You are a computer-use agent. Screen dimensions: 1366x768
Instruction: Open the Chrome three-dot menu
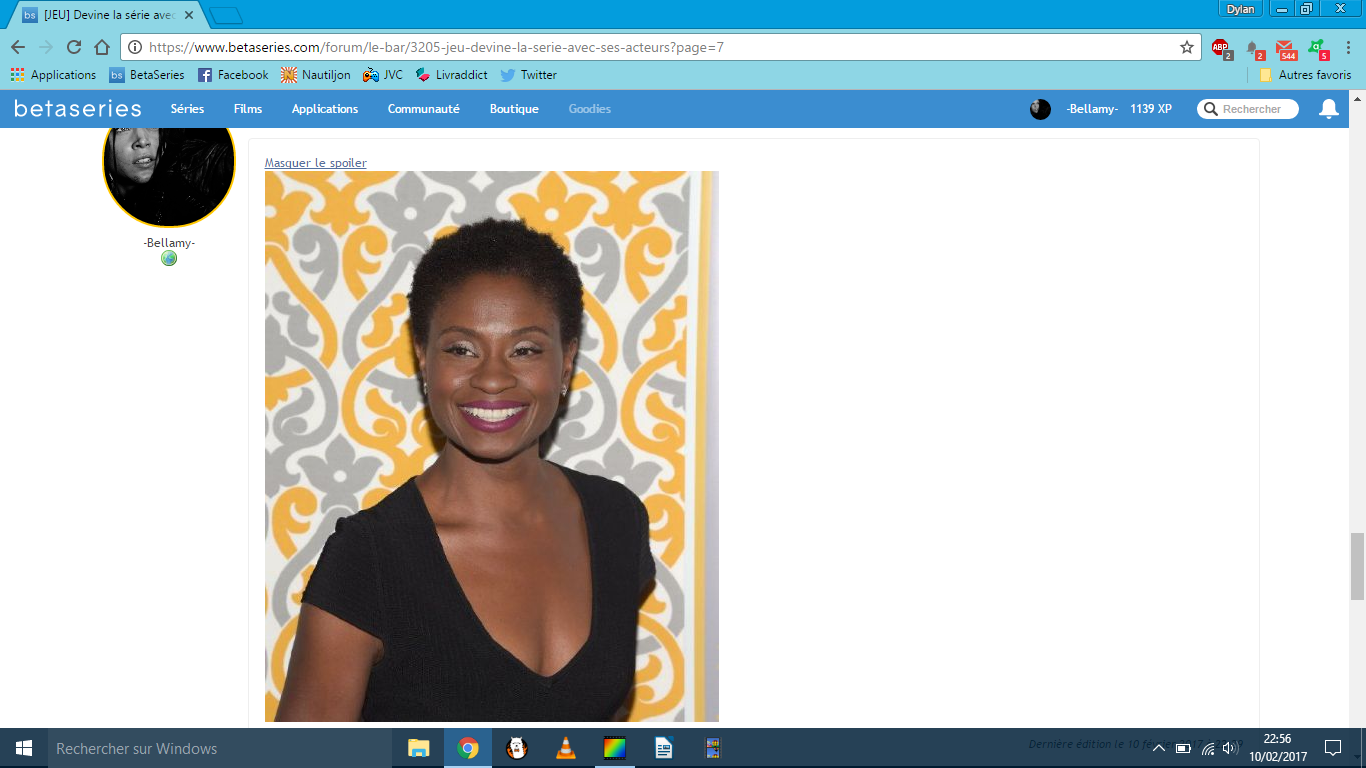point(1349,47)
